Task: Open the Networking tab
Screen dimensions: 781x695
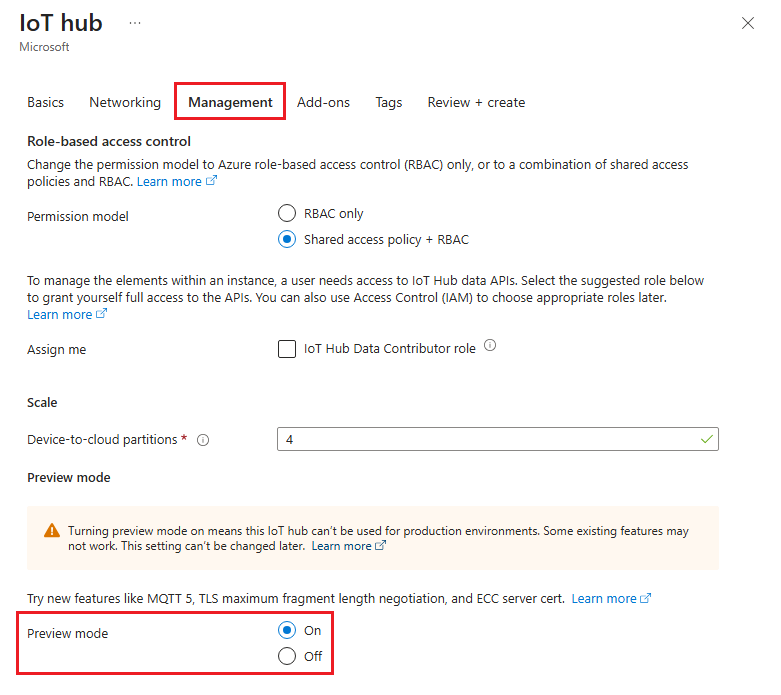Action: 125,102
